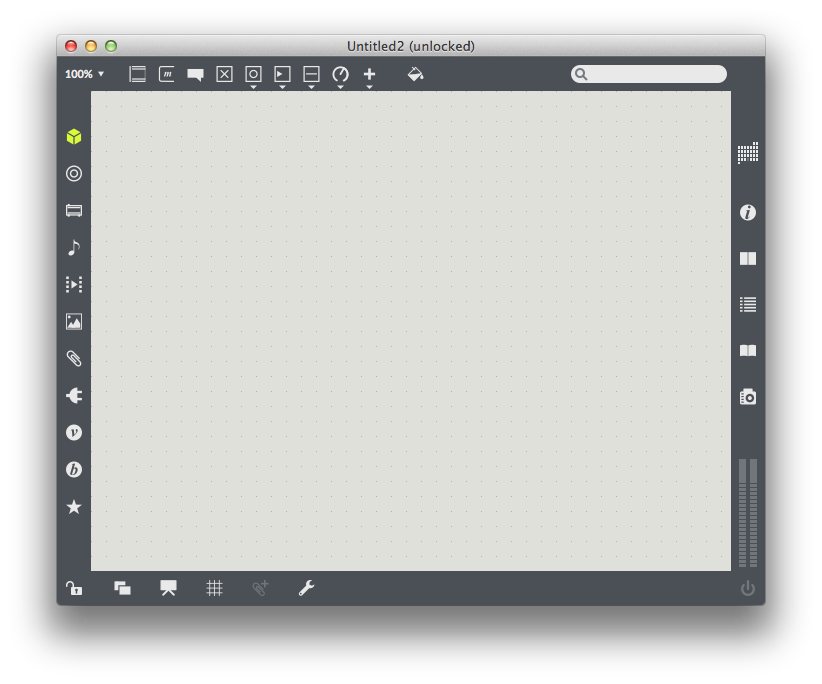Click the disabled add-snippet paperclip icon
Screen dimensions: 822x684
260,588
